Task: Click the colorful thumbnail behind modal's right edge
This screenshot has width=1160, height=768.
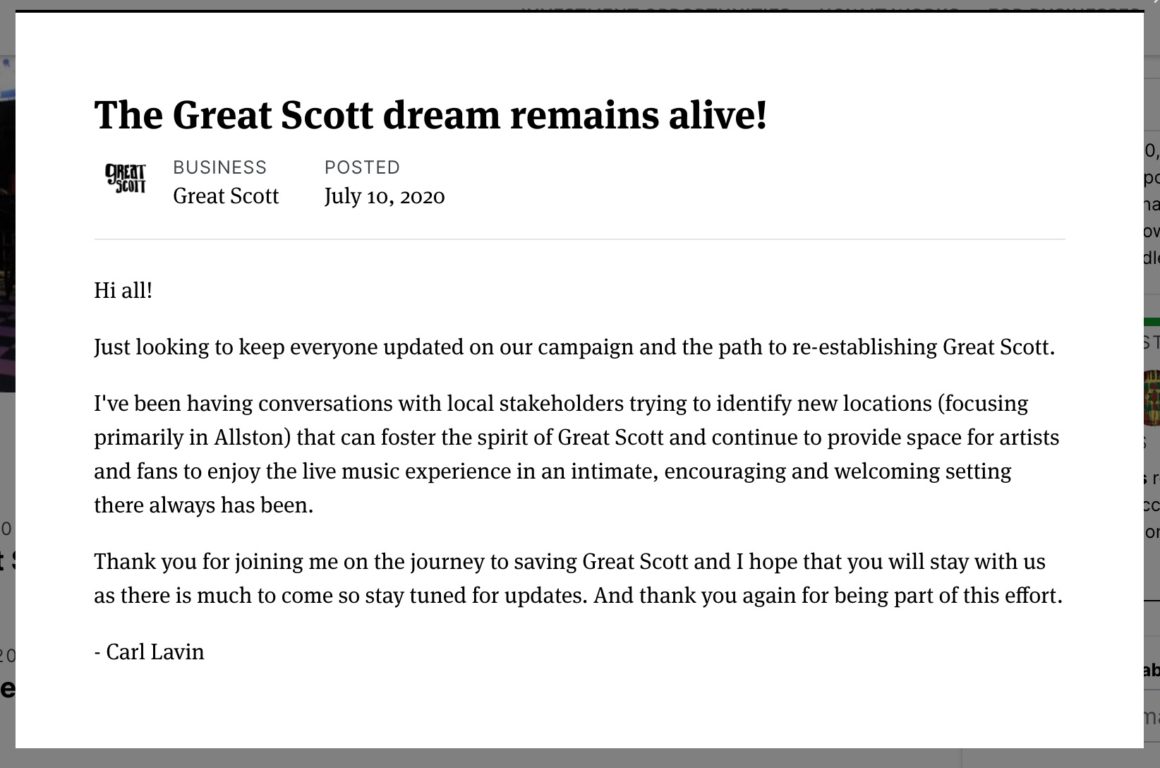Action: tap(1152, 399)
